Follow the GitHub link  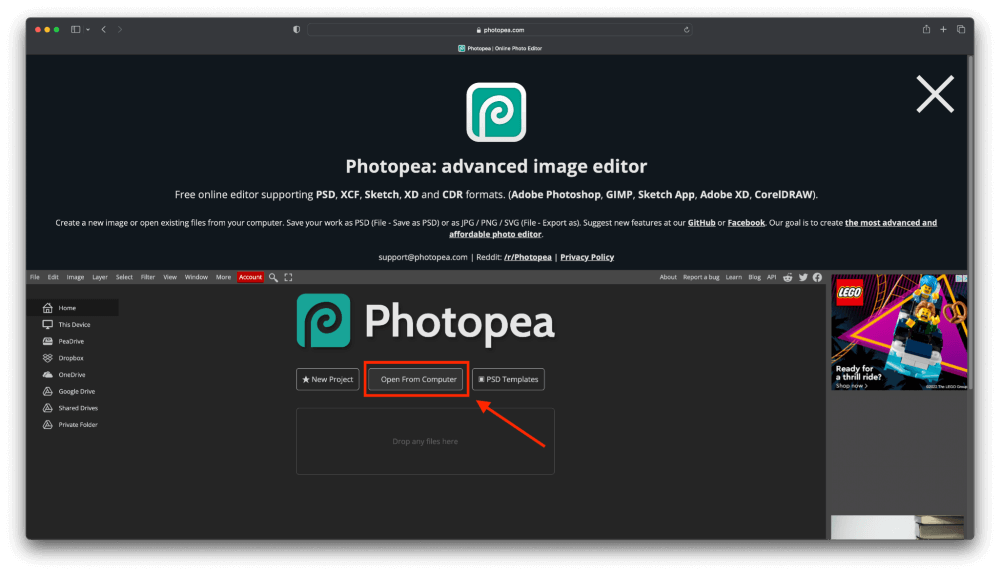(701, 223)
